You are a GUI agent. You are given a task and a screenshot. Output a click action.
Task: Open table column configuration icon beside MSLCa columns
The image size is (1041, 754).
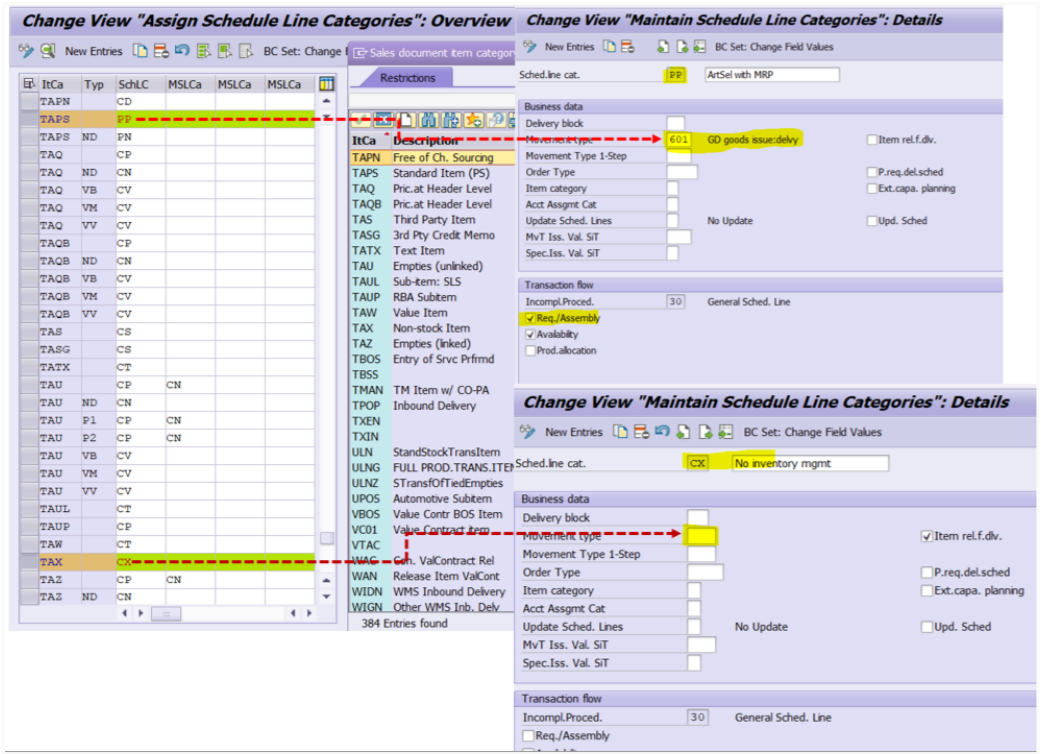(x=326, y=84)
